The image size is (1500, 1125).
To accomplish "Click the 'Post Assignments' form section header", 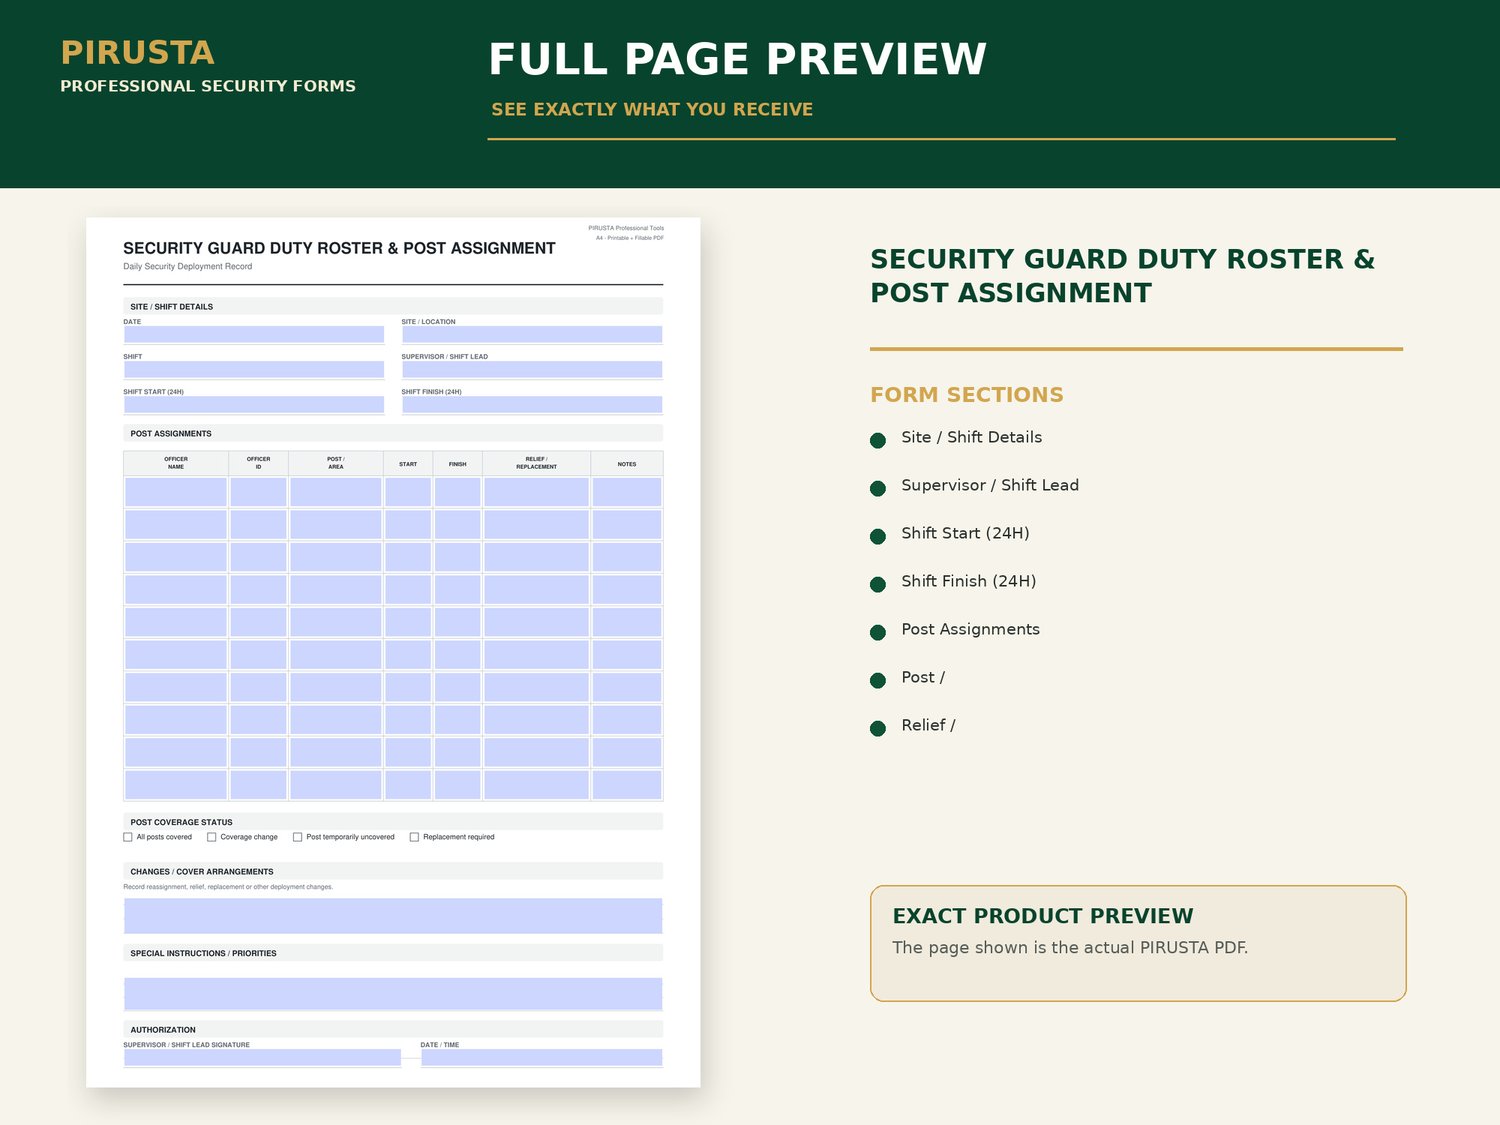I will click(x=393, y=433).
